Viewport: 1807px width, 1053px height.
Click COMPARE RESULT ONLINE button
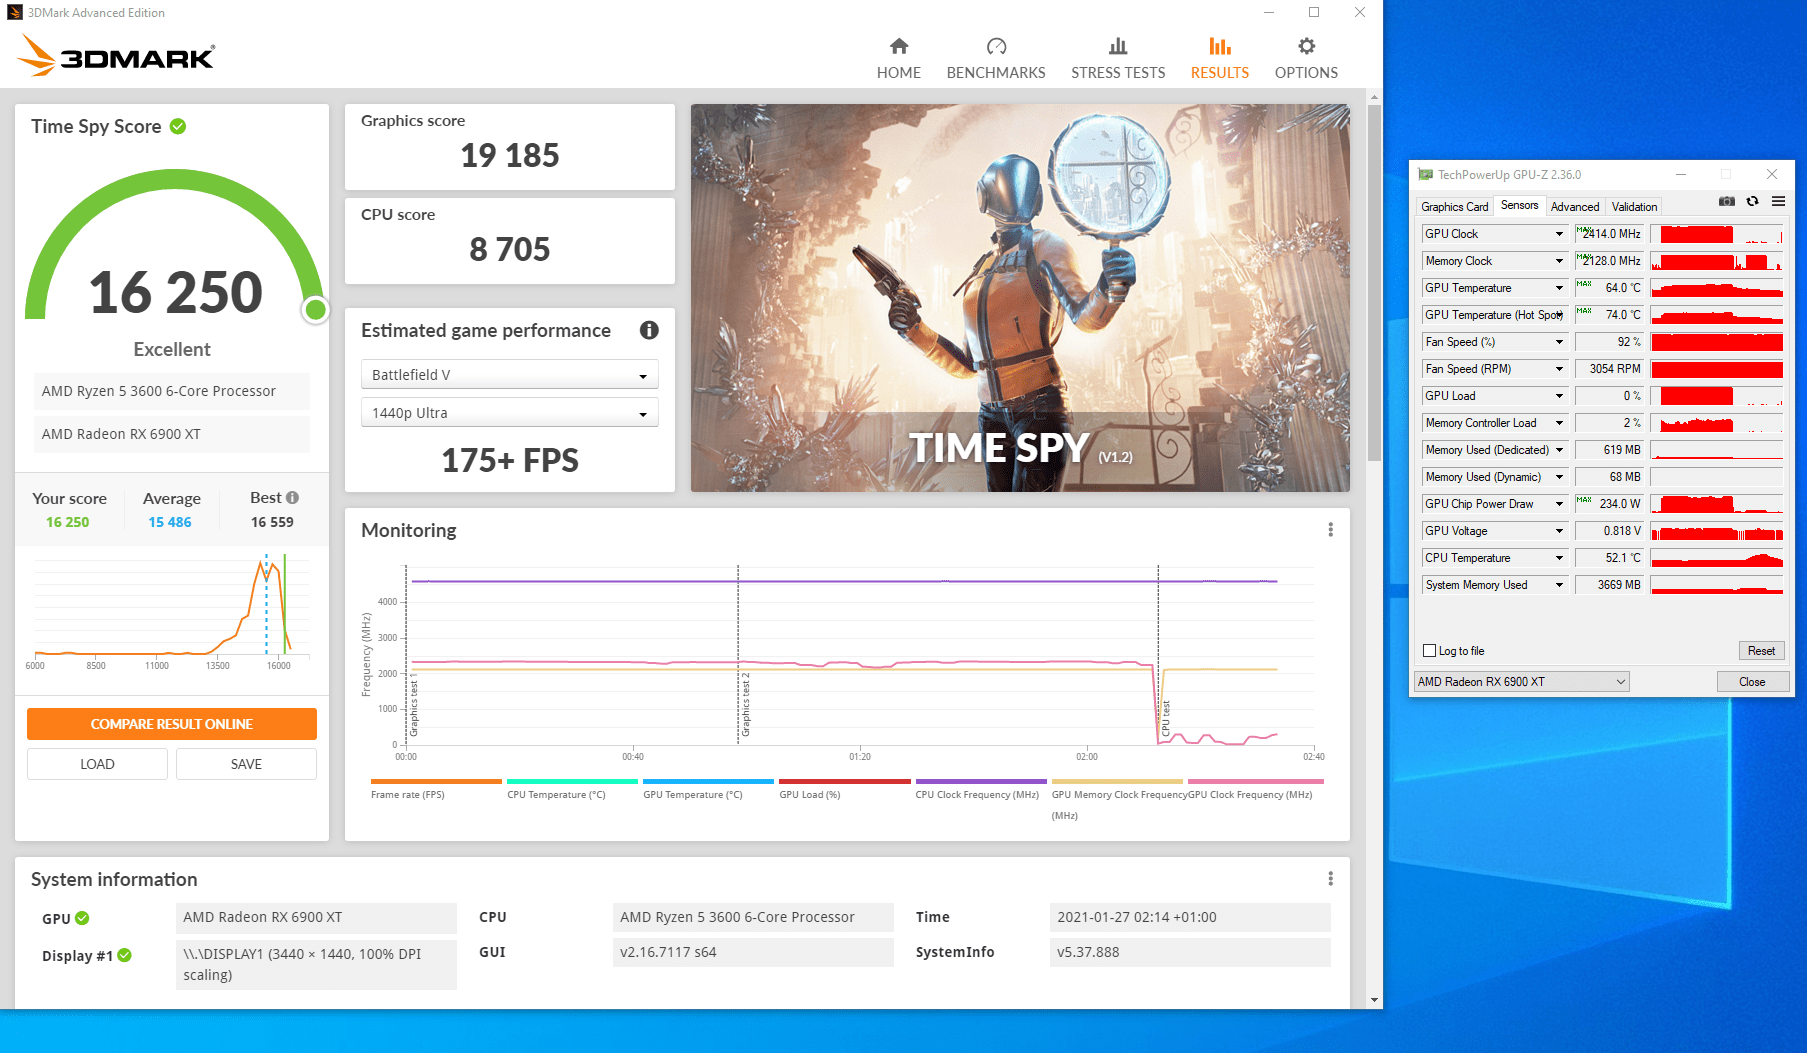172,724
